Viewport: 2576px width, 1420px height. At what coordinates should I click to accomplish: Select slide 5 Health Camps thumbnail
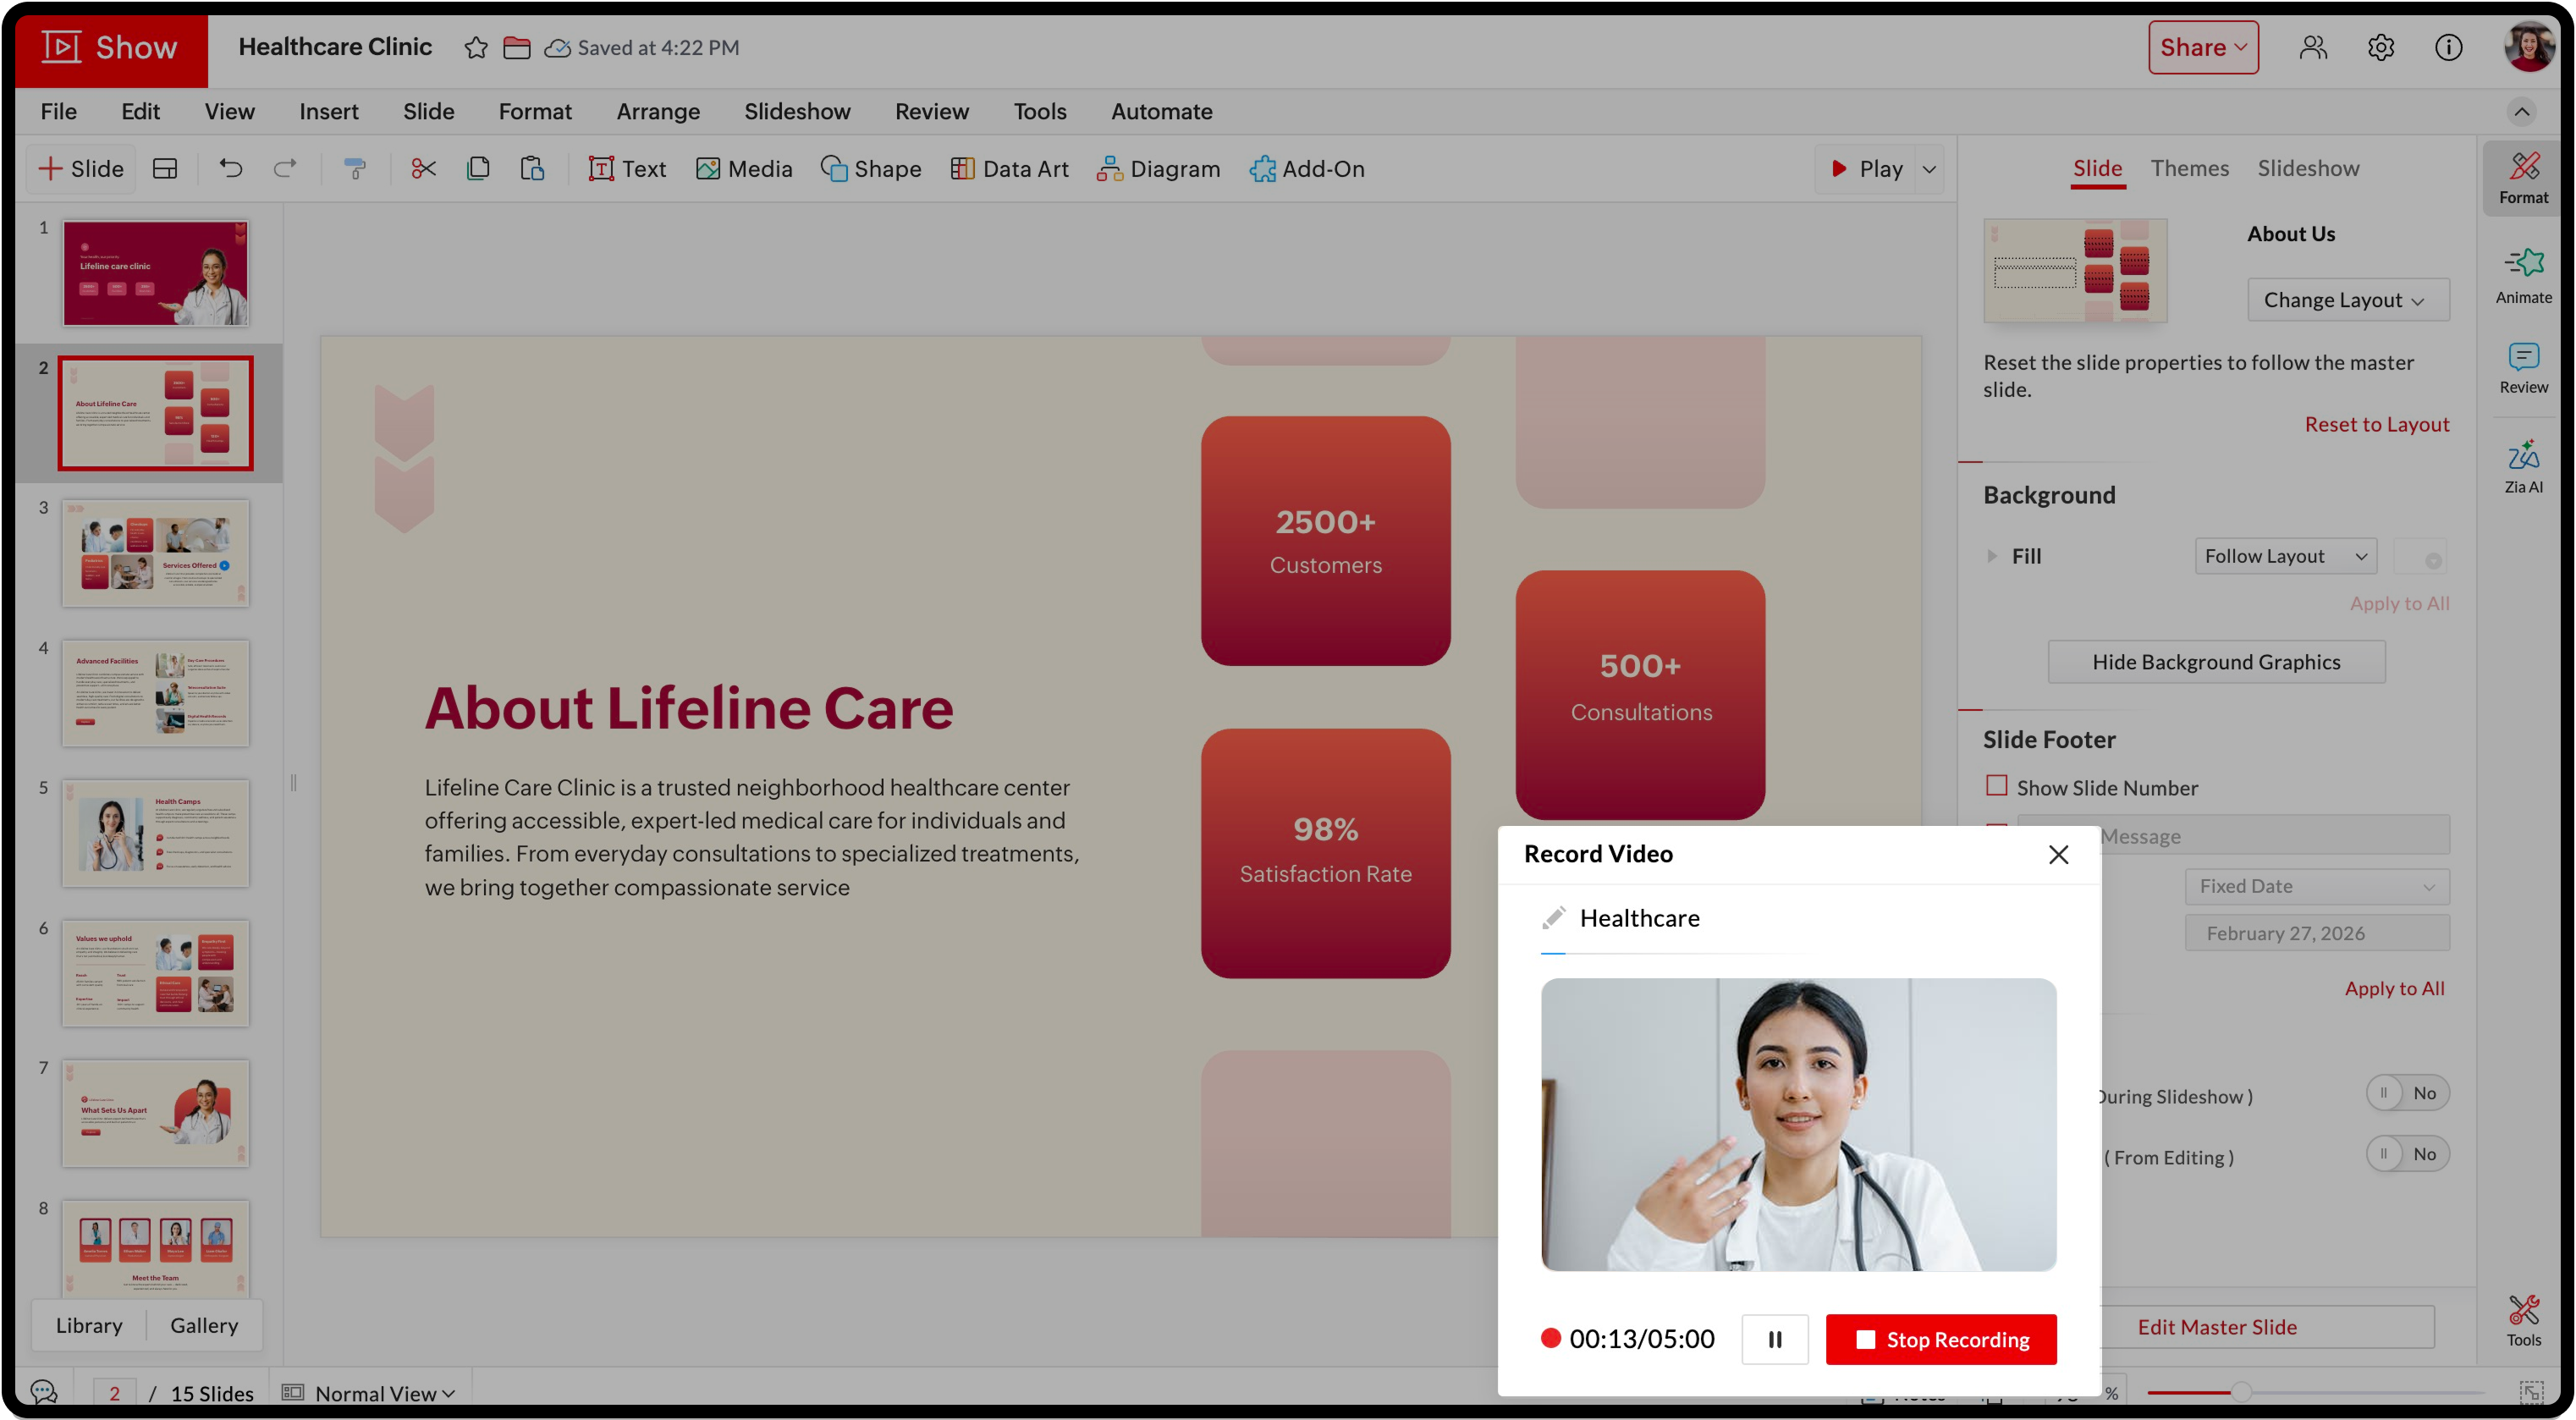click(155, 833)
